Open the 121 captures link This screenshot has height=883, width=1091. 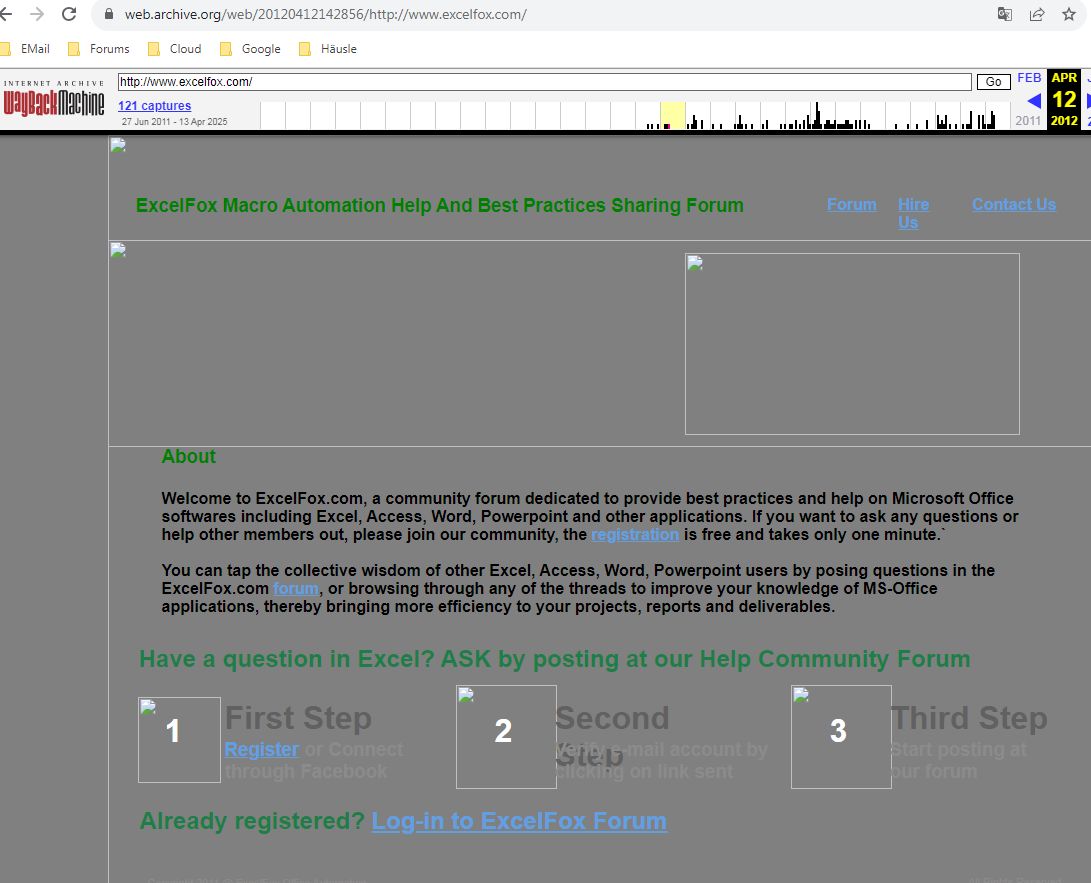tap(154, 106)
